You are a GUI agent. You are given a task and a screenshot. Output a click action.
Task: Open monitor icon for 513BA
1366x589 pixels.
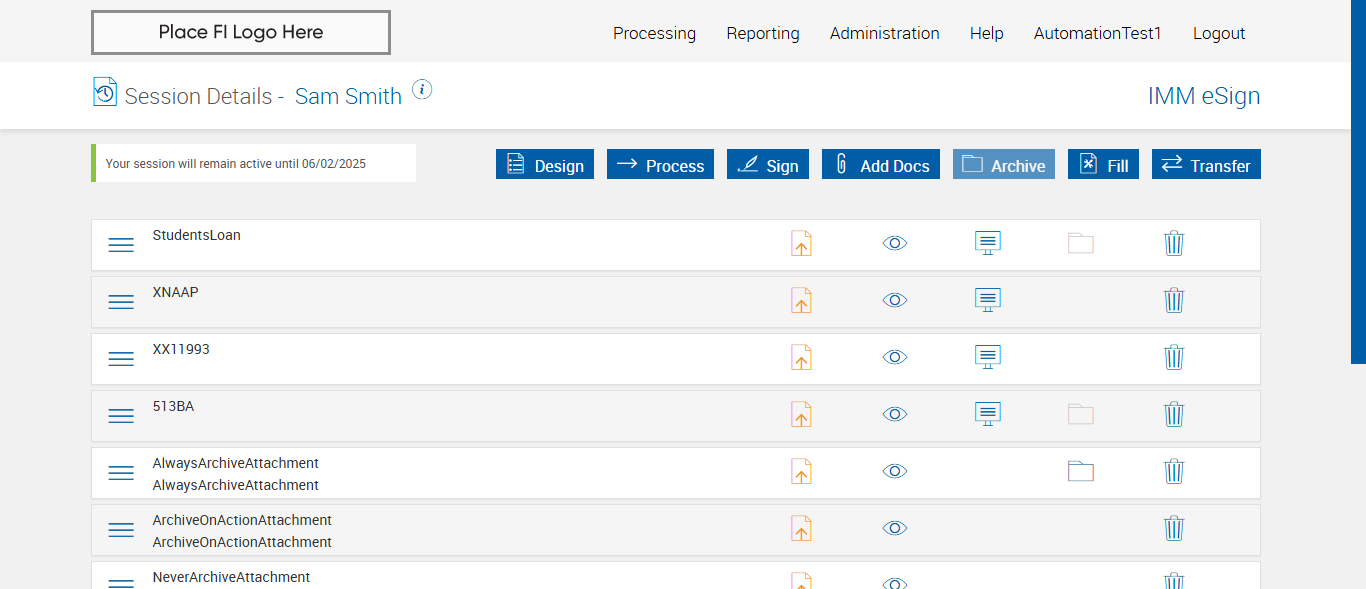[988, 414]
